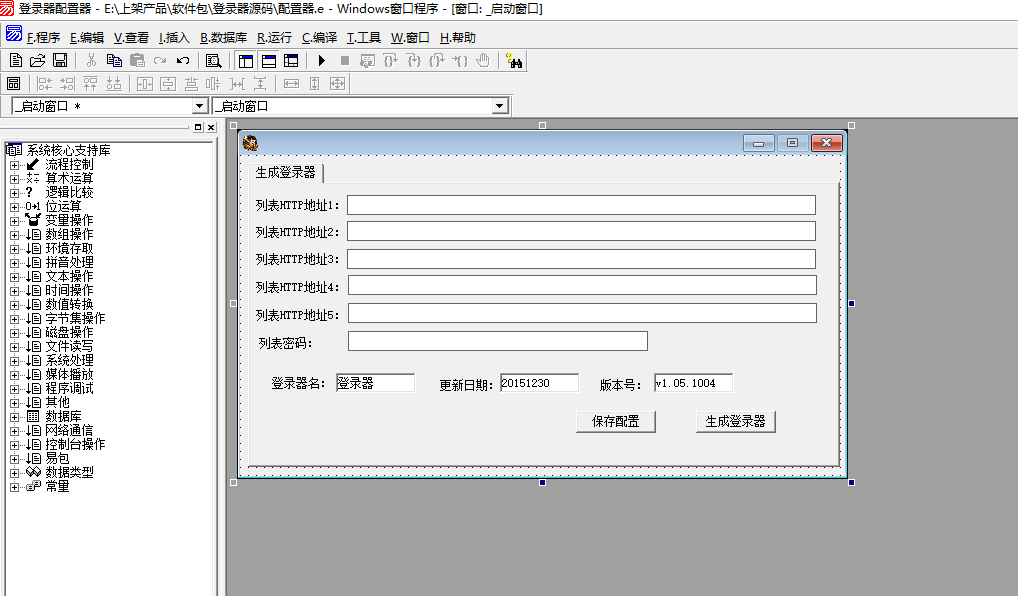This screenshot has height=596, width=1018.
Task: Click the 列表密码 input field
Action: [x=497, y=342]
